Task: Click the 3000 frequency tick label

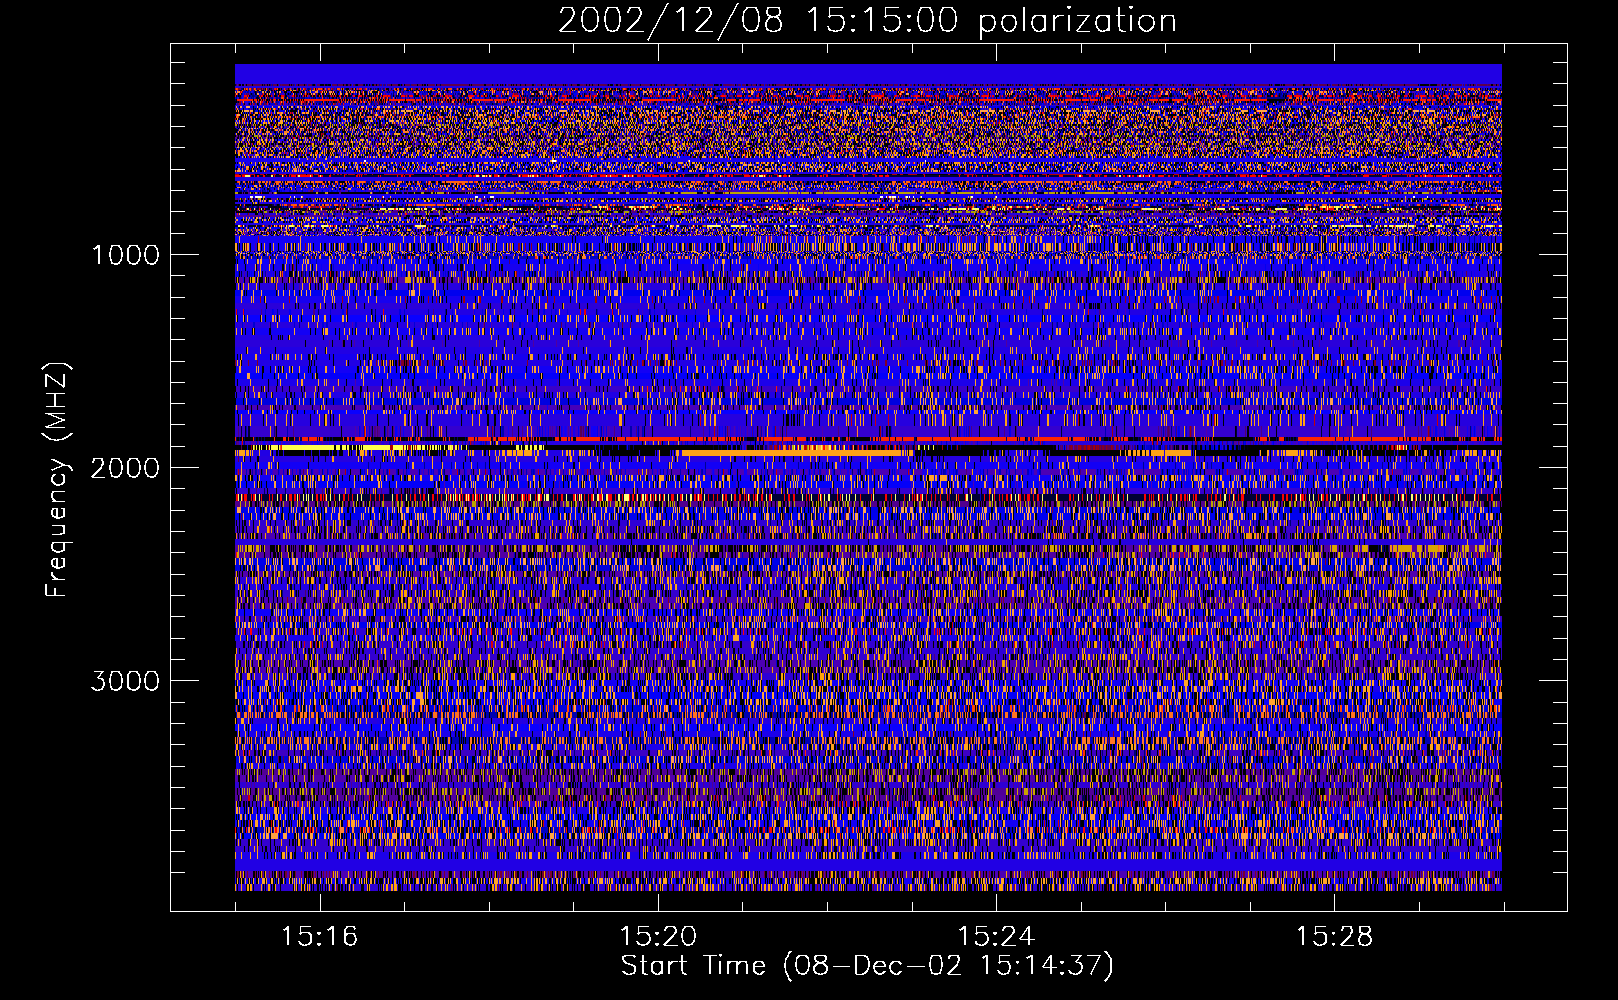Action: 125,680
